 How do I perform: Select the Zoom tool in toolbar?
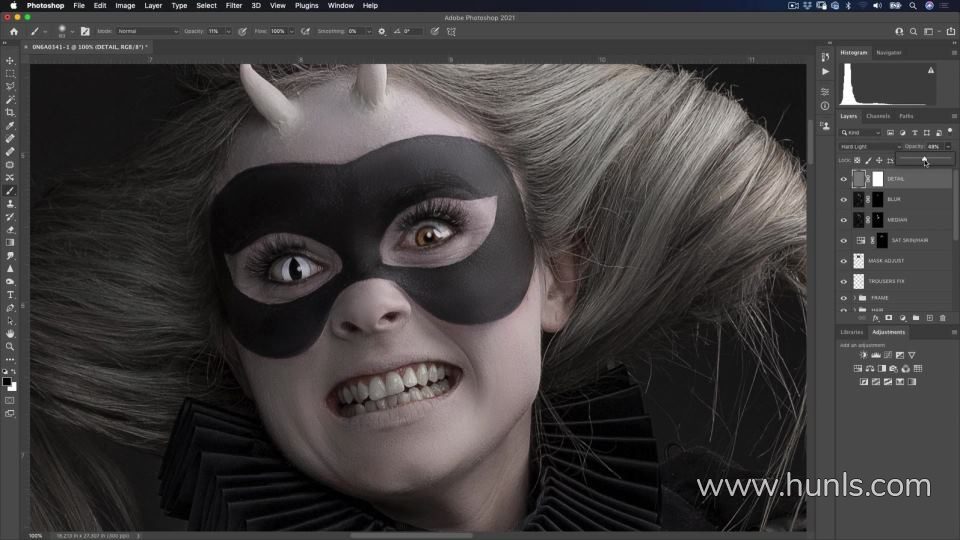pyautogui.click(x=10, y=347)
